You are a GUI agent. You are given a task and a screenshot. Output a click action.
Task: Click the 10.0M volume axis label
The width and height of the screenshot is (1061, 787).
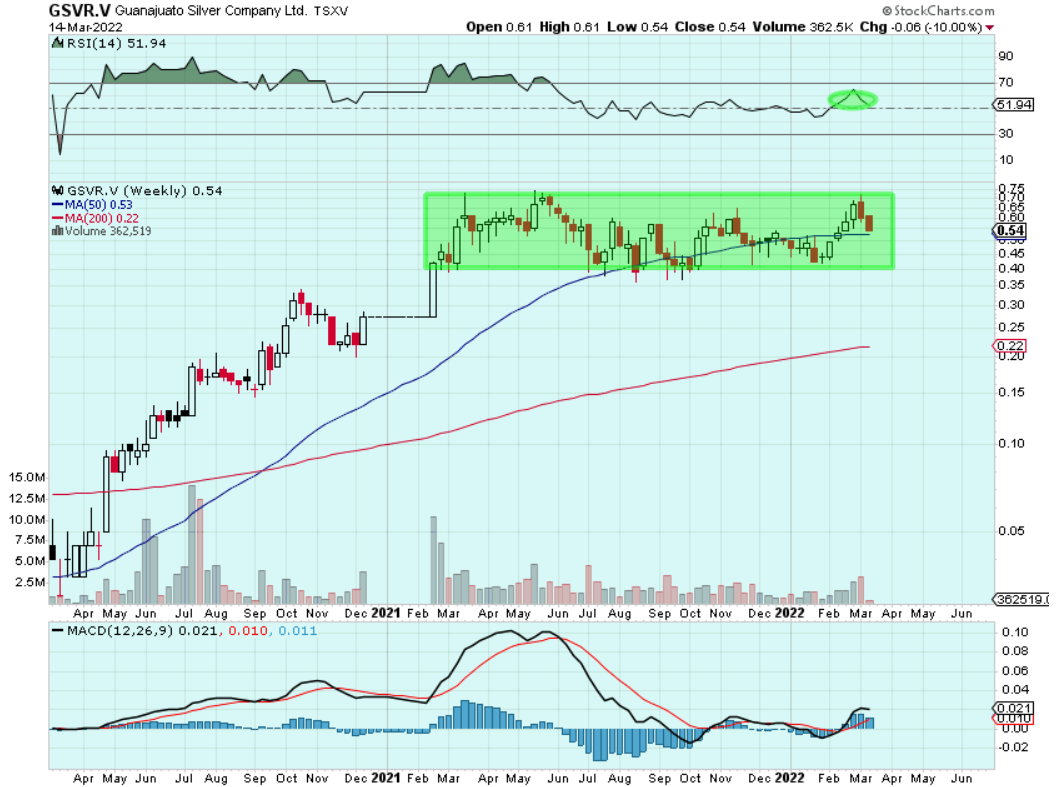click(27, 520)
